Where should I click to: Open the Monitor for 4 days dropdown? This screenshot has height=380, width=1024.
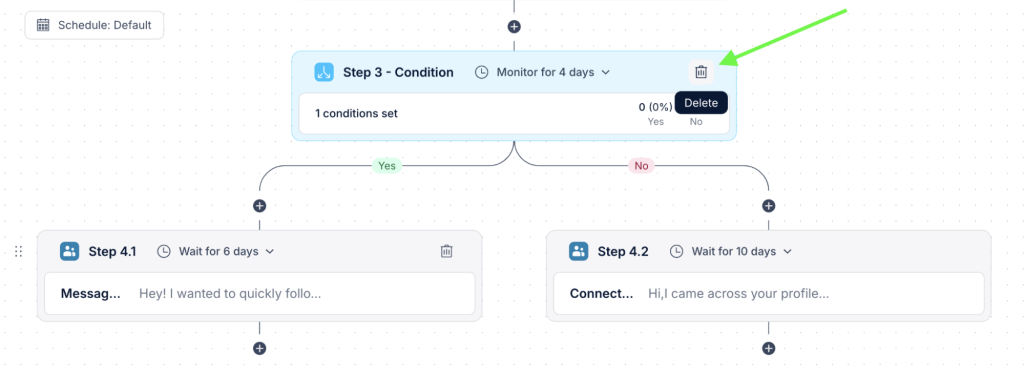pyautogui.click(x=542, y=72)
